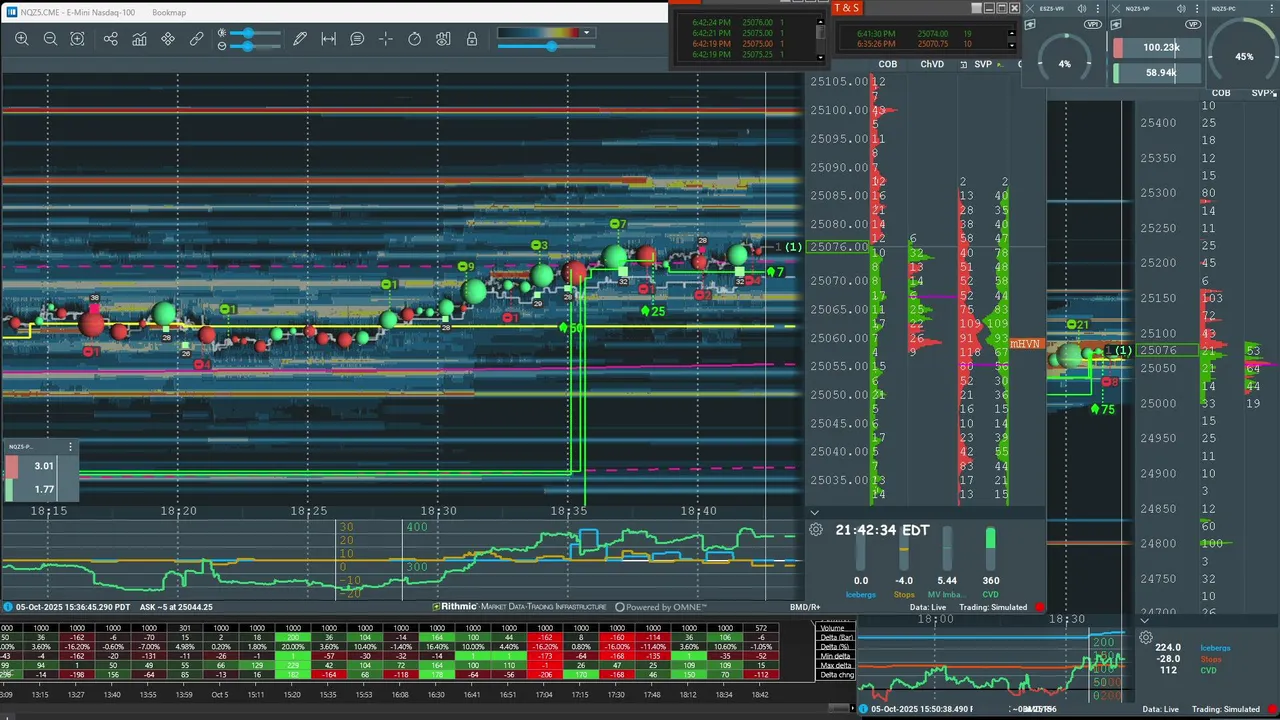The width and height of the screenshot is (1280, 720).
Task: Toggle the chart lock icon
Action: click(x=472, y=39)
